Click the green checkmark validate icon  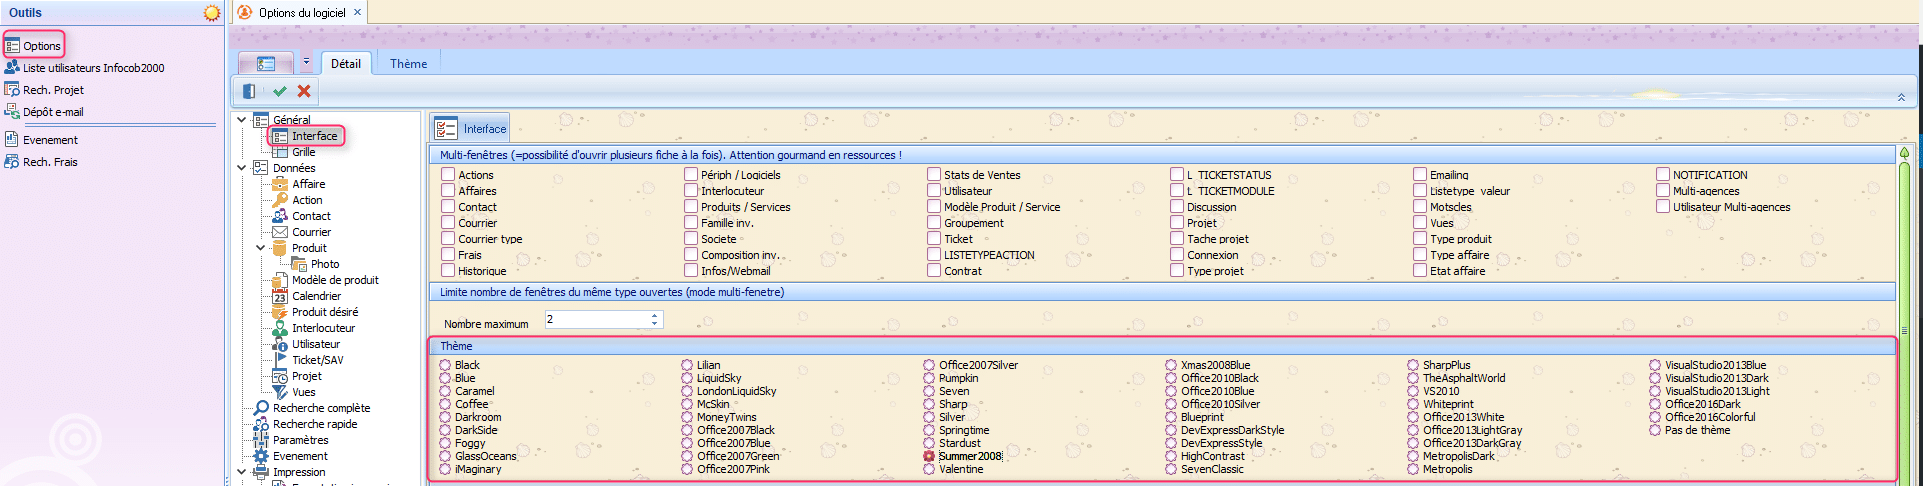[280, 91]
